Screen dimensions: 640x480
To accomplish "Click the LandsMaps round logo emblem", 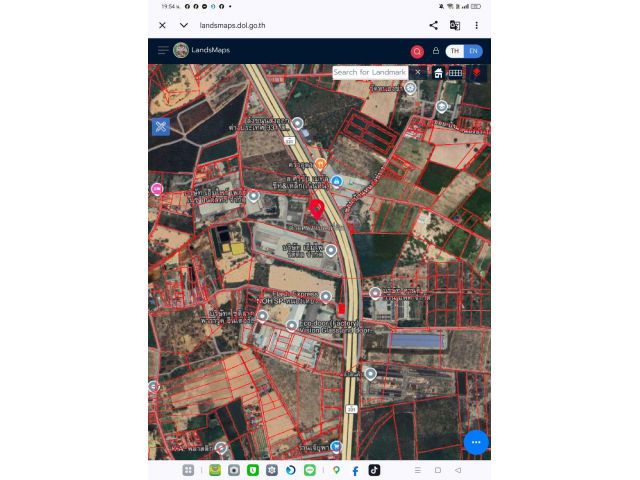I will 180,50.
